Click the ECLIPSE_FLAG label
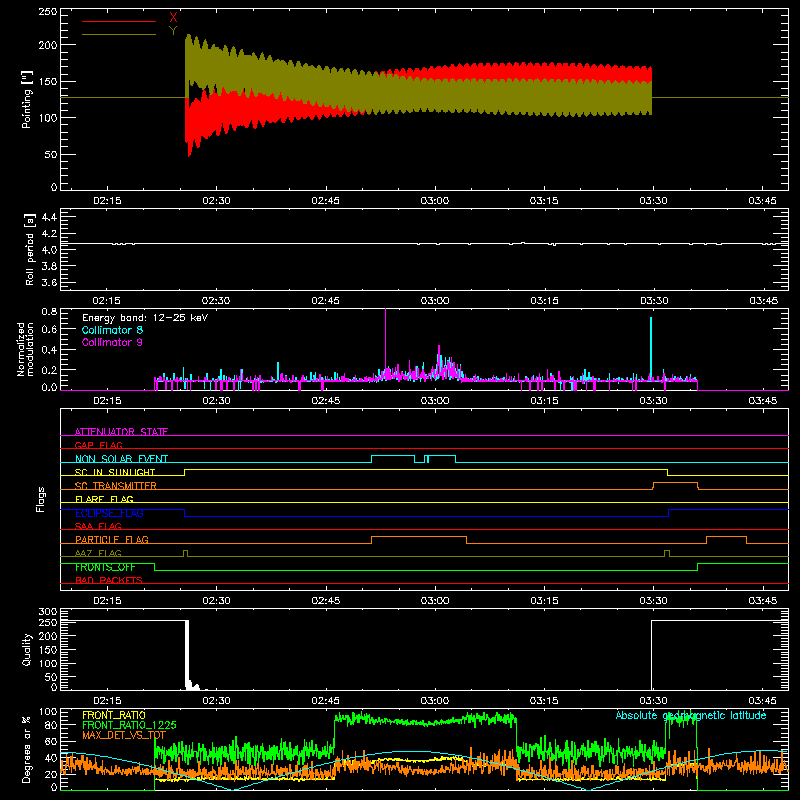The image size is (800, 800). tap(109, 513)
